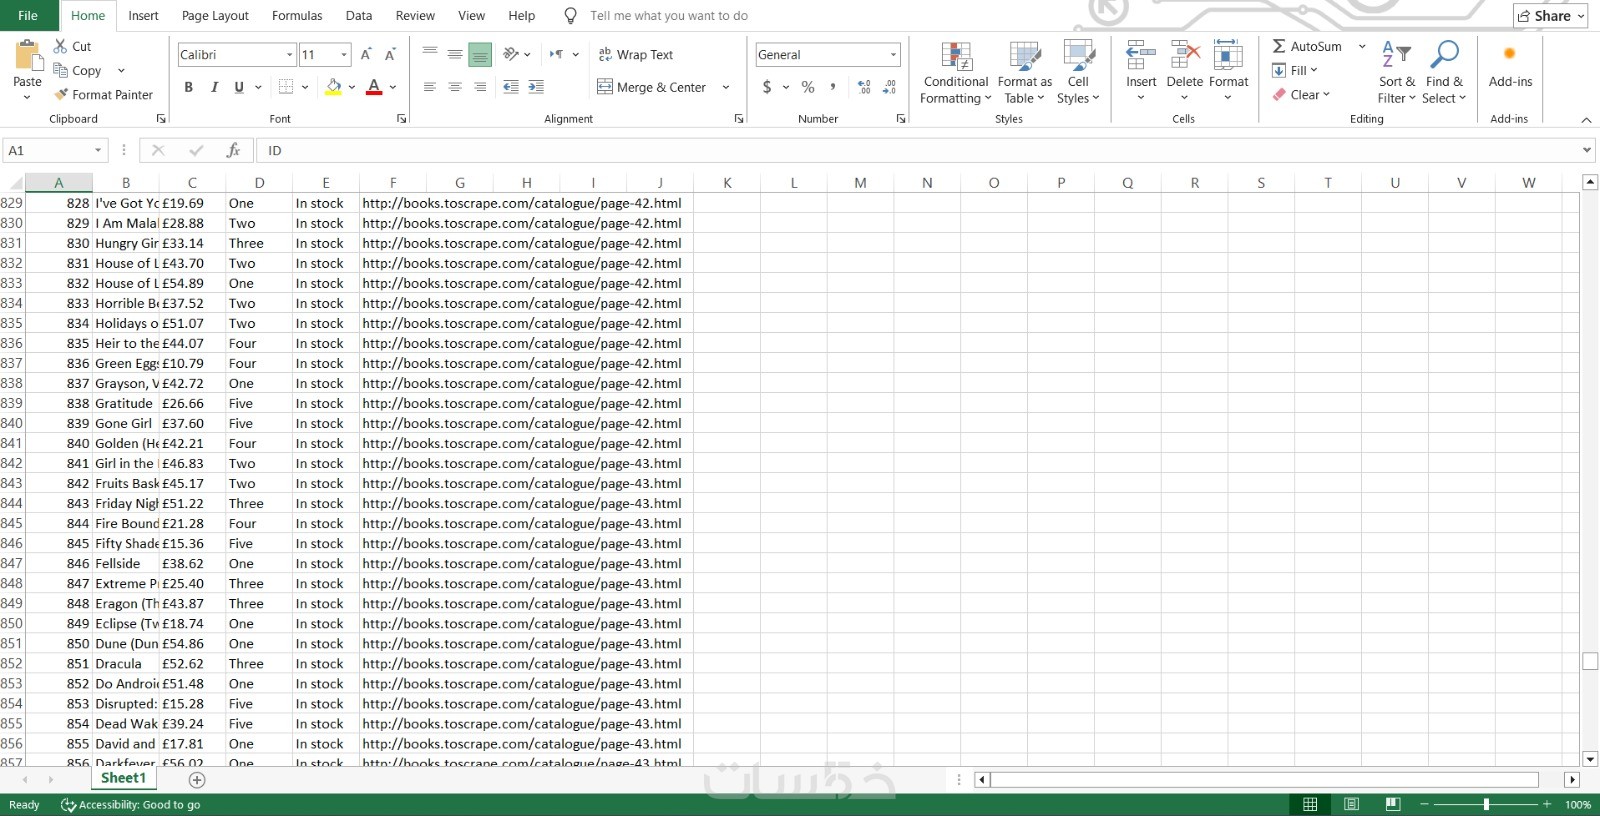Add a new sheet with the plus icon

(x=197, y=780)
